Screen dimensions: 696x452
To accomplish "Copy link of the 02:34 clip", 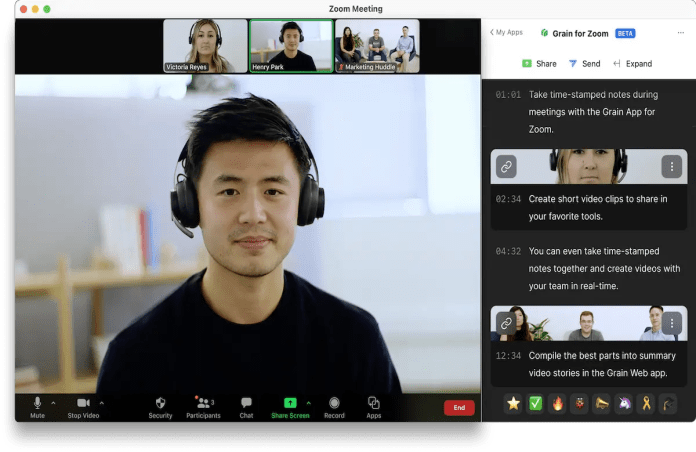I will point(506,167).
